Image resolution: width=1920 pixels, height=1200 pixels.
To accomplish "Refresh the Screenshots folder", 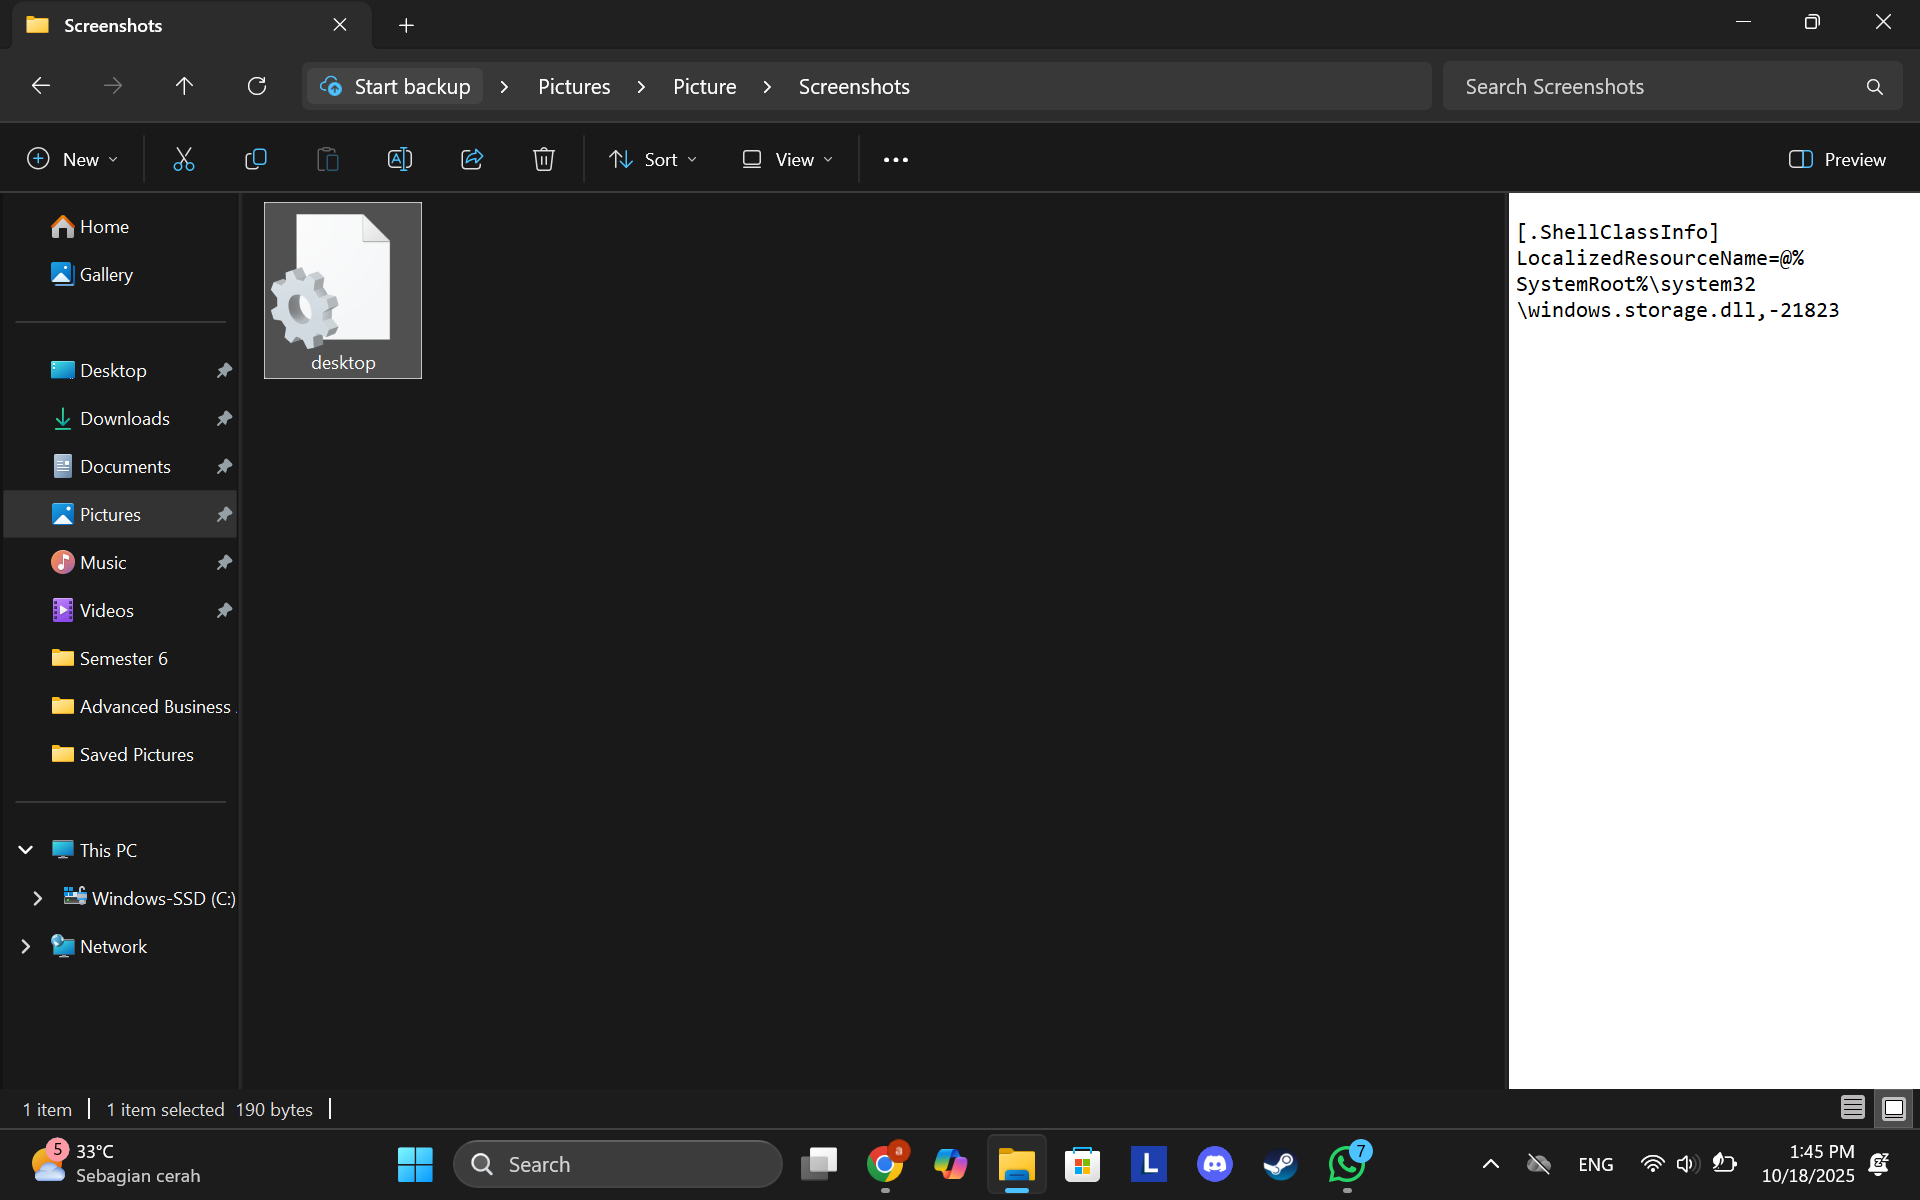I will [257, 86].
